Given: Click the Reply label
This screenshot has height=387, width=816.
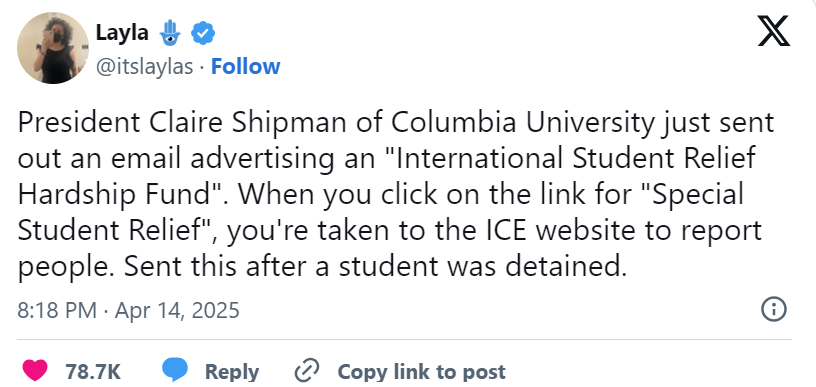Looking at the screenshot, I should click(232, 371).
